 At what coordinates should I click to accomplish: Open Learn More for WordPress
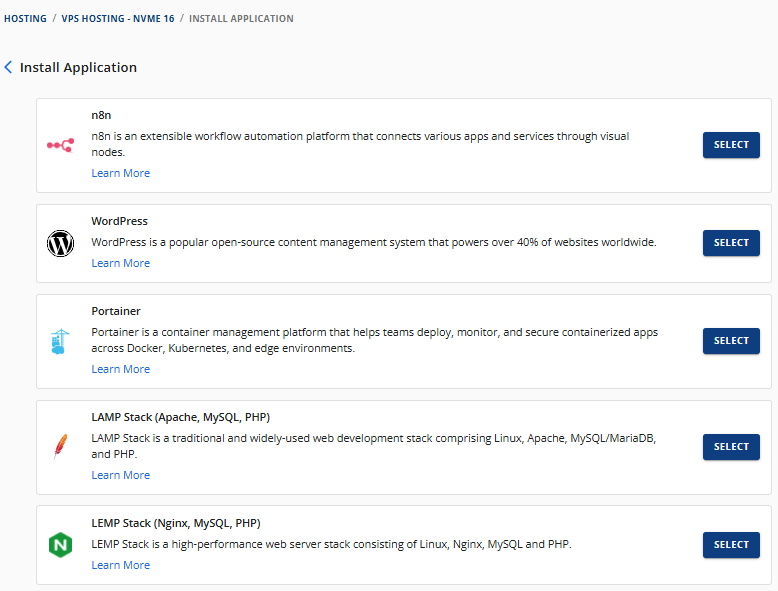121,263
